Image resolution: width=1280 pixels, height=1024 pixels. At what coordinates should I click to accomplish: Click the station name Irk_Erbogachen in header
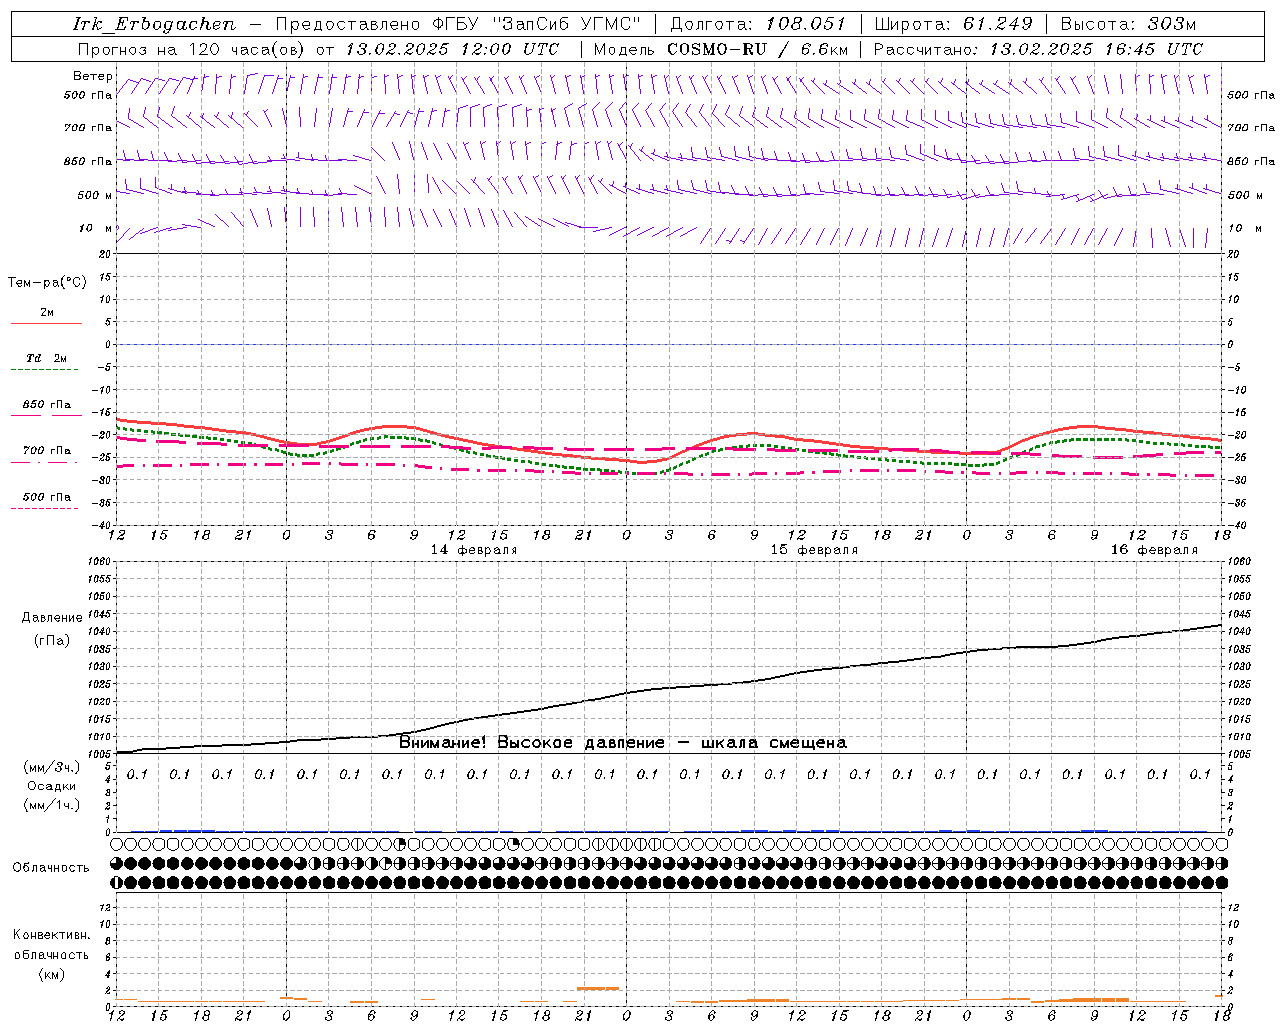(x=154, y=24)
